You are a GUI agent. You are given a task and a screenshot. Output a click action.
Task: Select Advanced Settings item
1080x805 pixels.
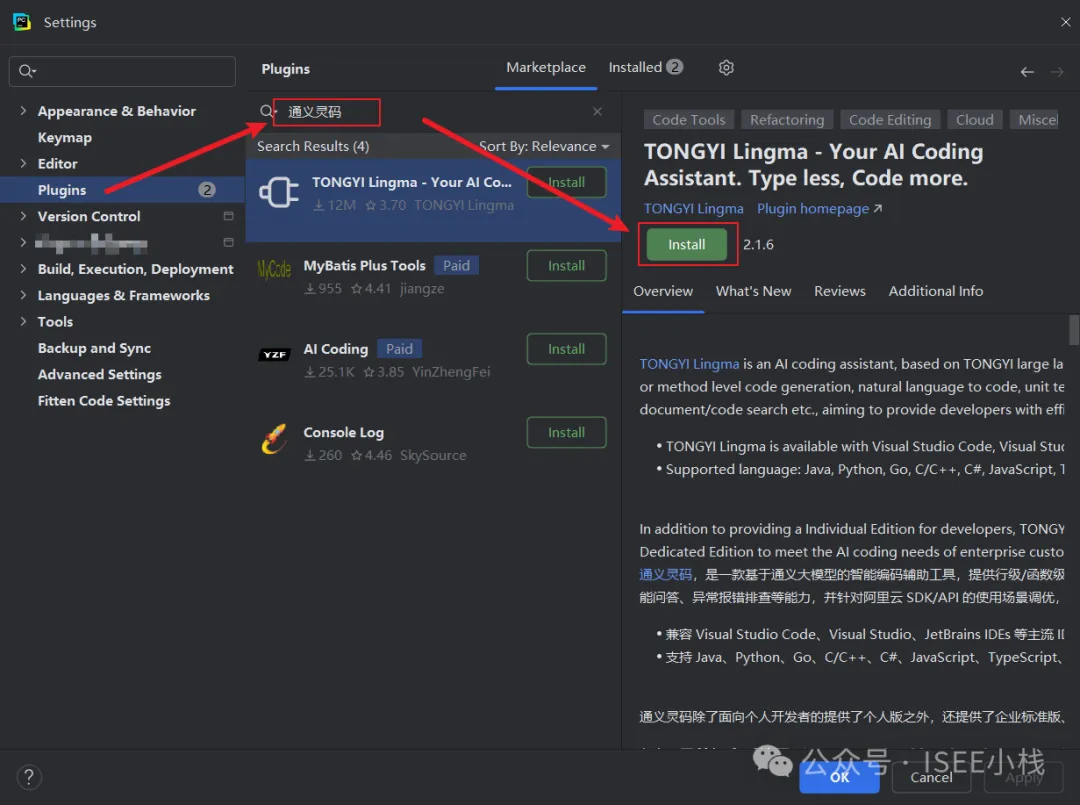[100, 374]
